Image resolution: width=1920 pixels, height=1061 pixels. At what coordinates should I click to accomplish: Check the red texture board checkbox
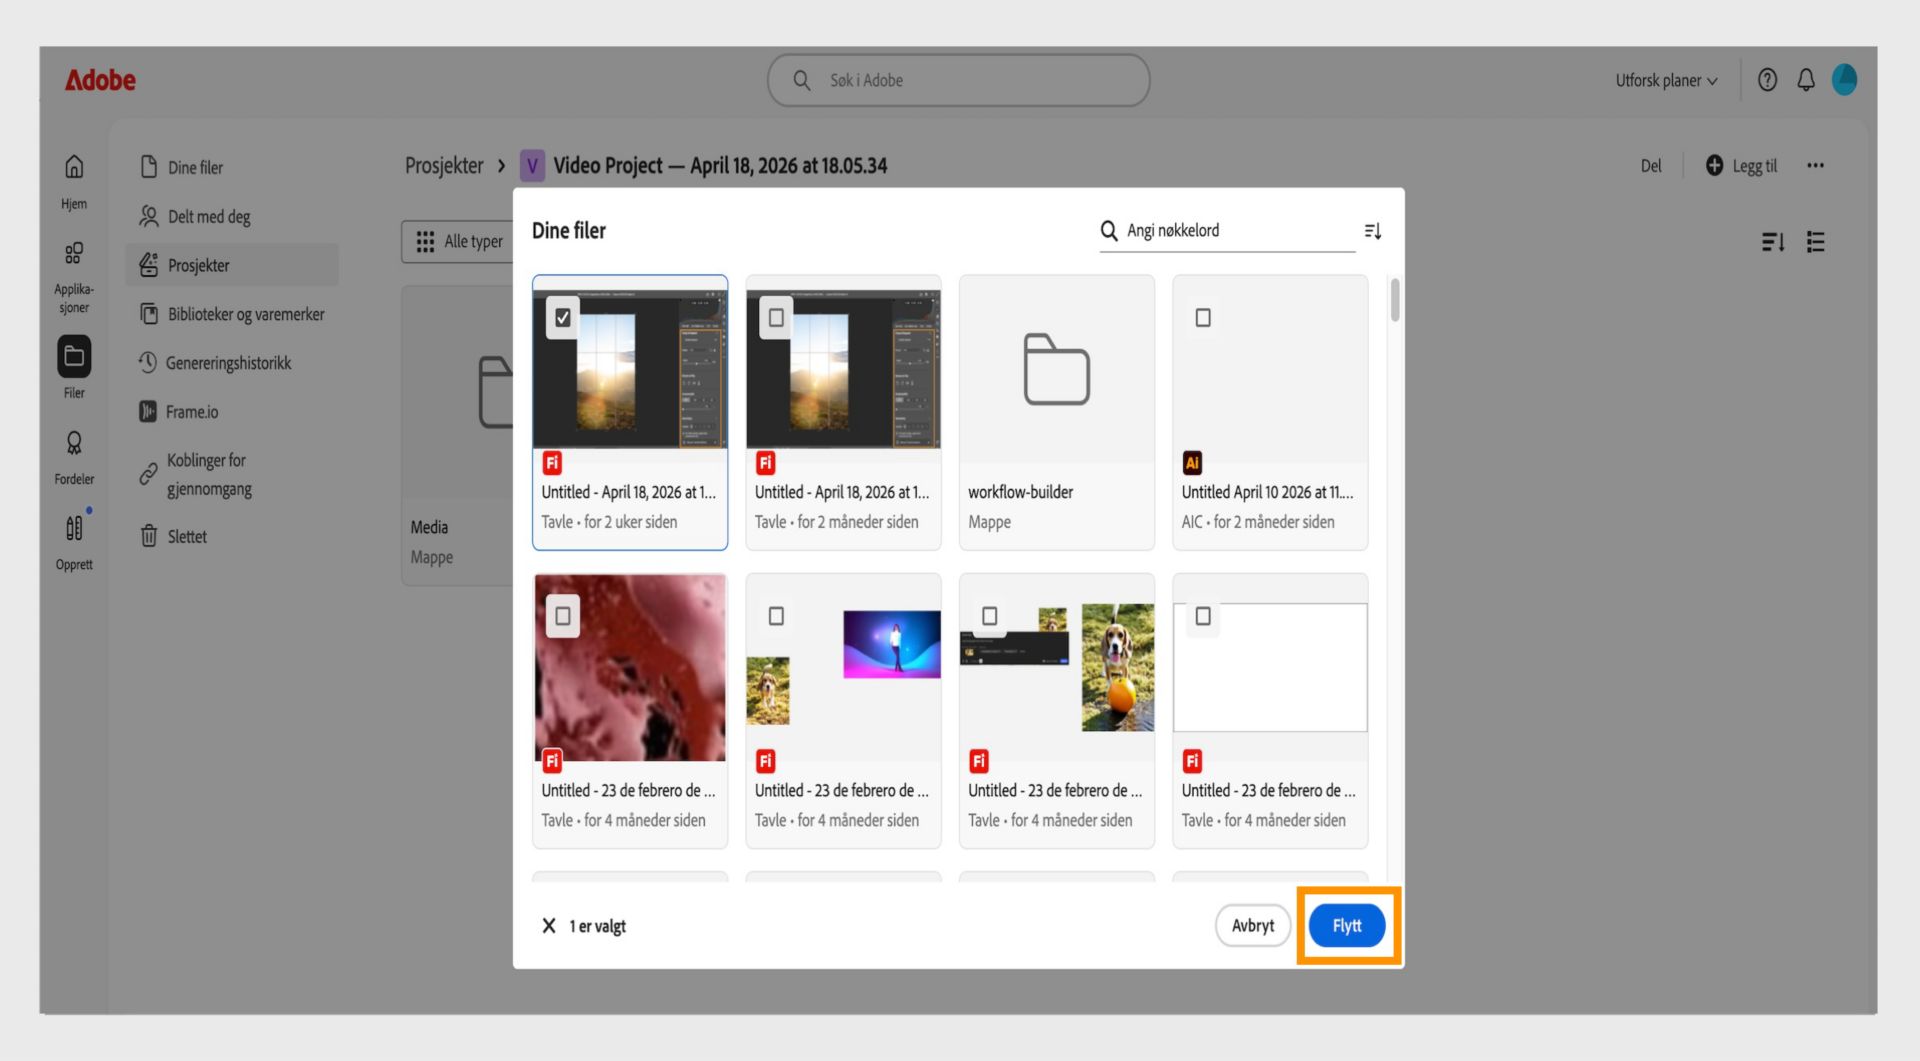click(x=563, y=616)
